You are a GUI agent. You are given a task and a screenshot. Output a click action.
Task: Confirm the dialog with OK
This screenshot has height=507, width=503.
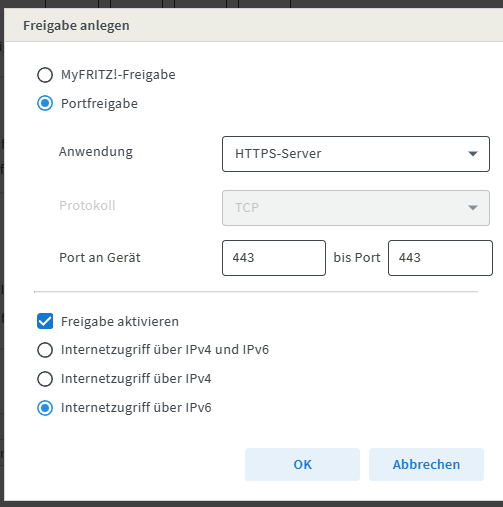click(302, 464)
